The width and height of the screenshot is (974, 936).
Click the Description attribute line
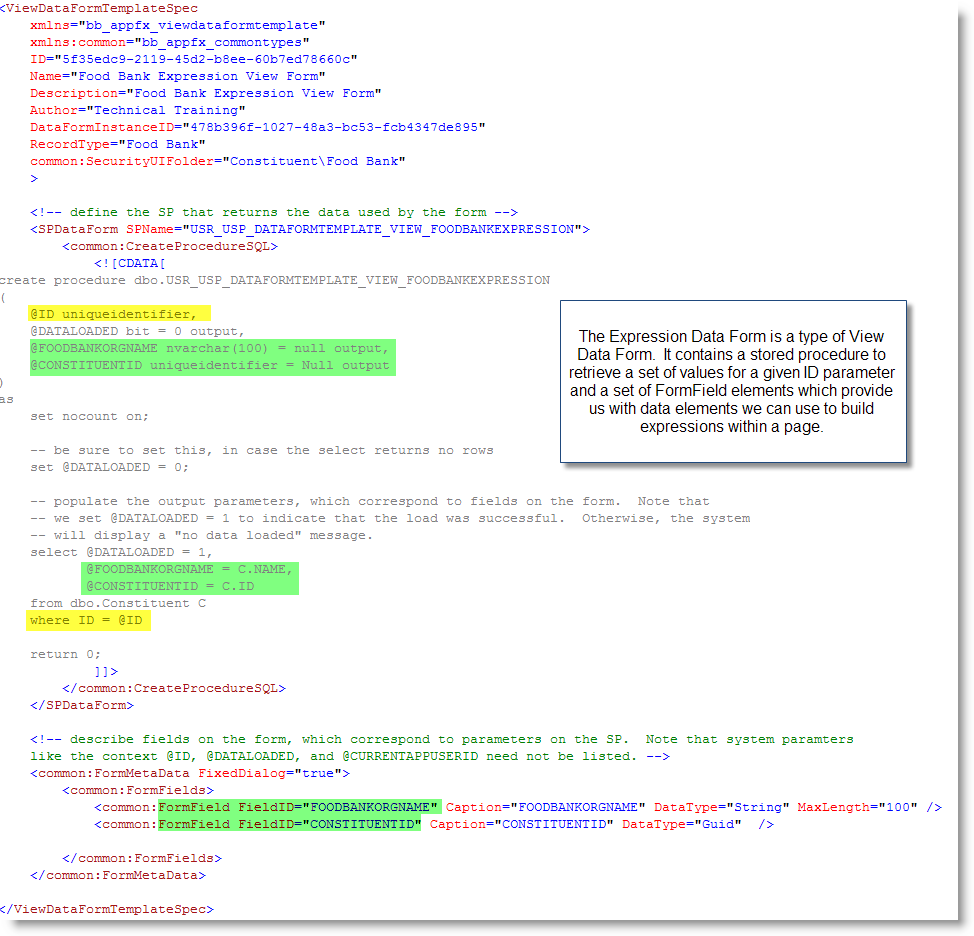click(206, 93)
